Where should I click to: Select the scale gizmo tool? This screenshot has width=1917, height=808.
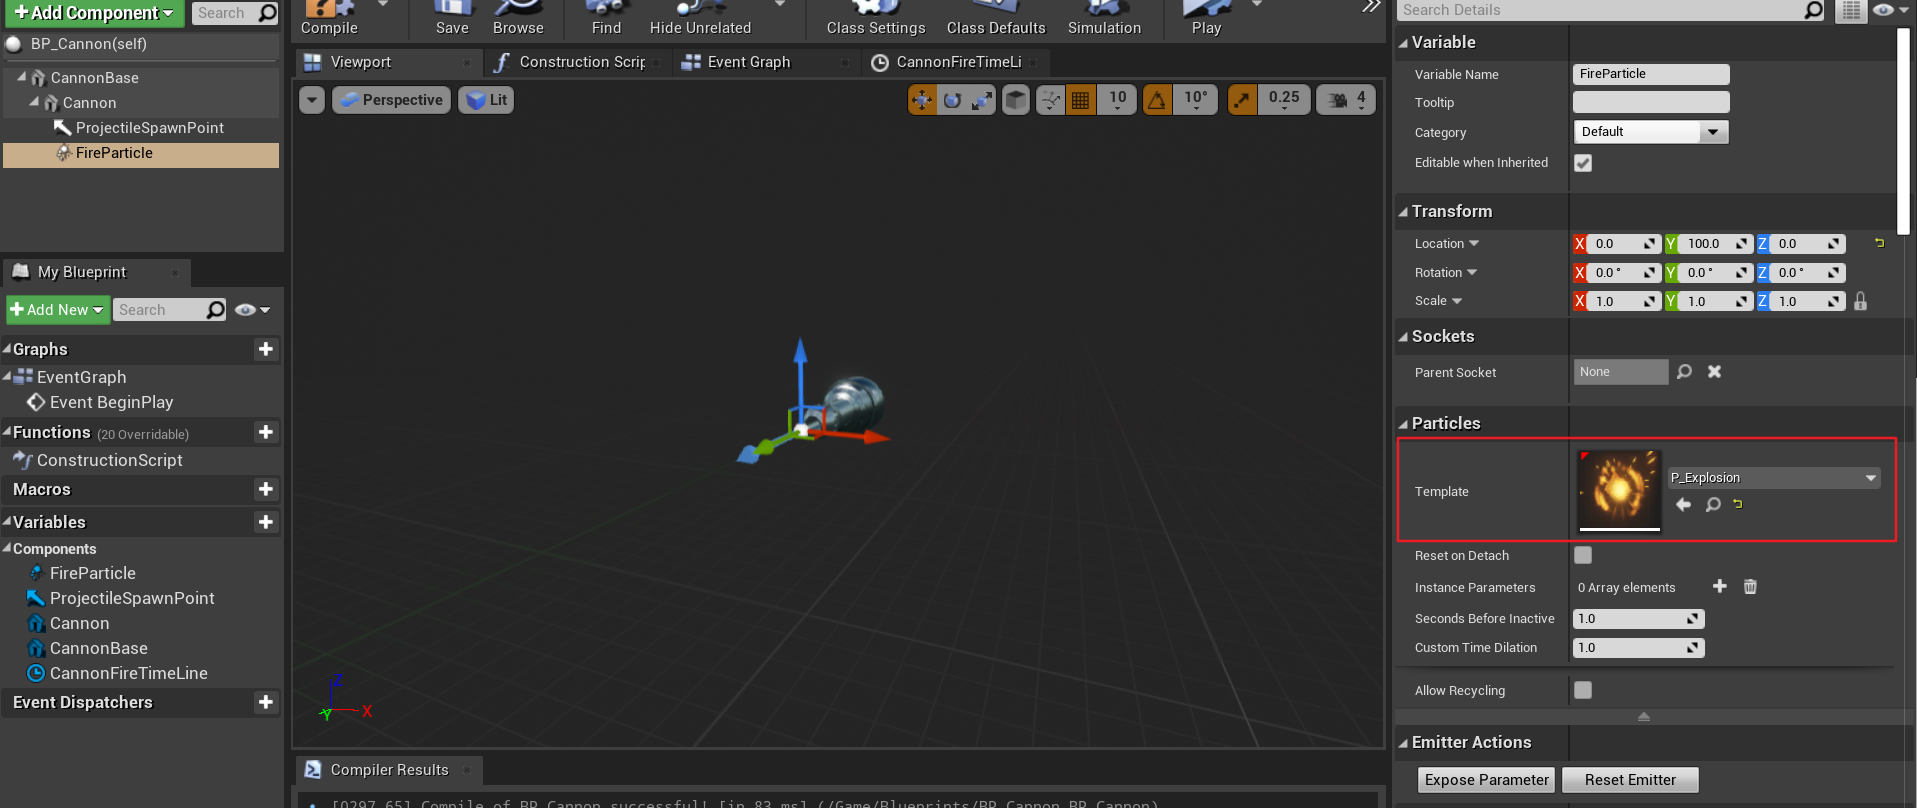pos(982,100)
